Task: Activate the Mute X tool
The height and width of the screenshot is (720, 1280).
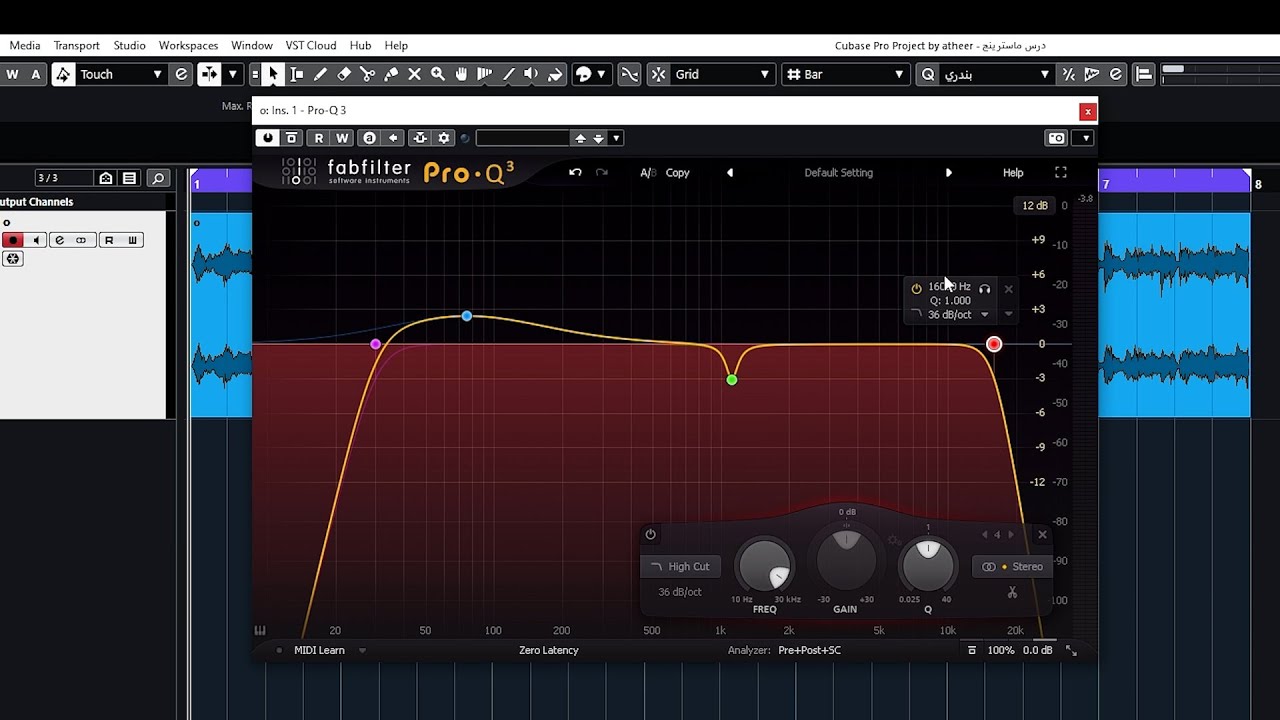Action: (x=414, y=74)
